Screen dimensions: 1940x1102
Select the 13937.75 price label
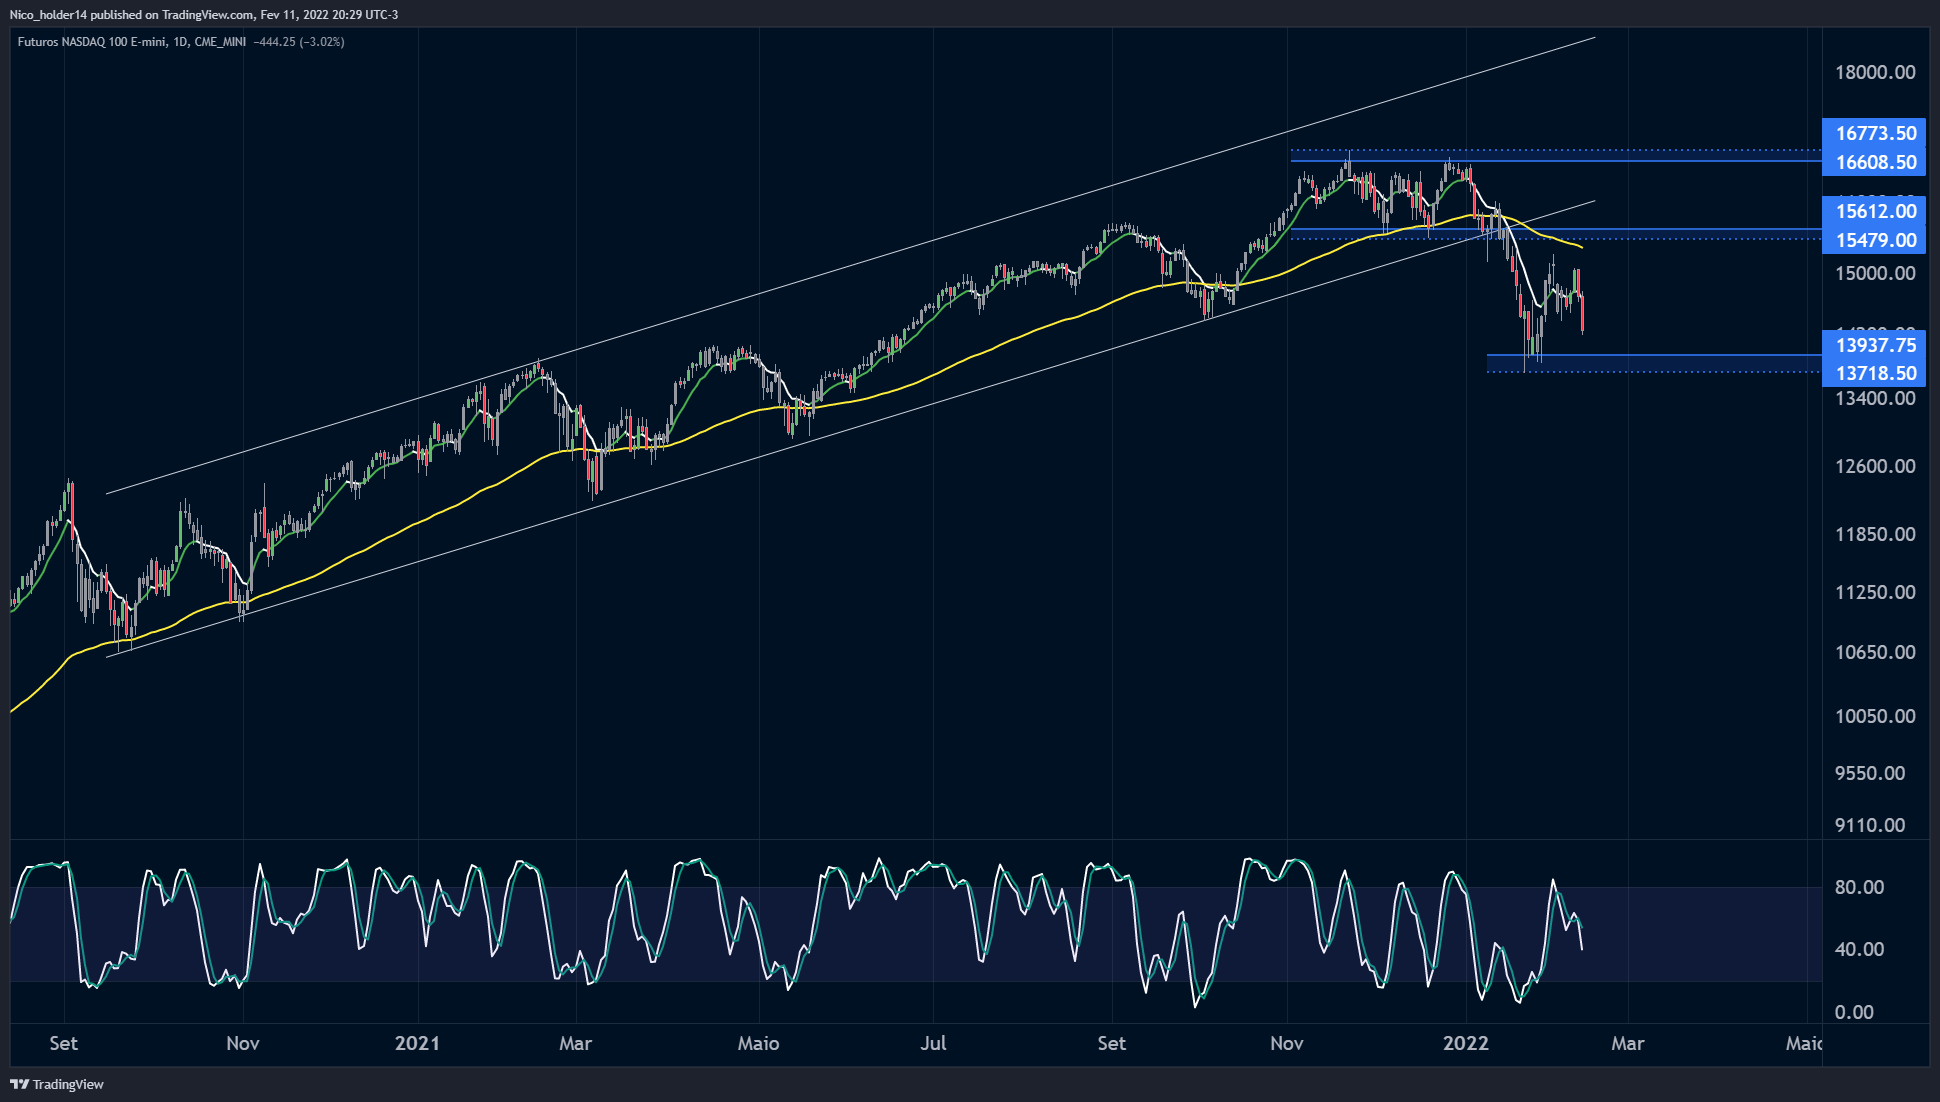[1875, 345]
